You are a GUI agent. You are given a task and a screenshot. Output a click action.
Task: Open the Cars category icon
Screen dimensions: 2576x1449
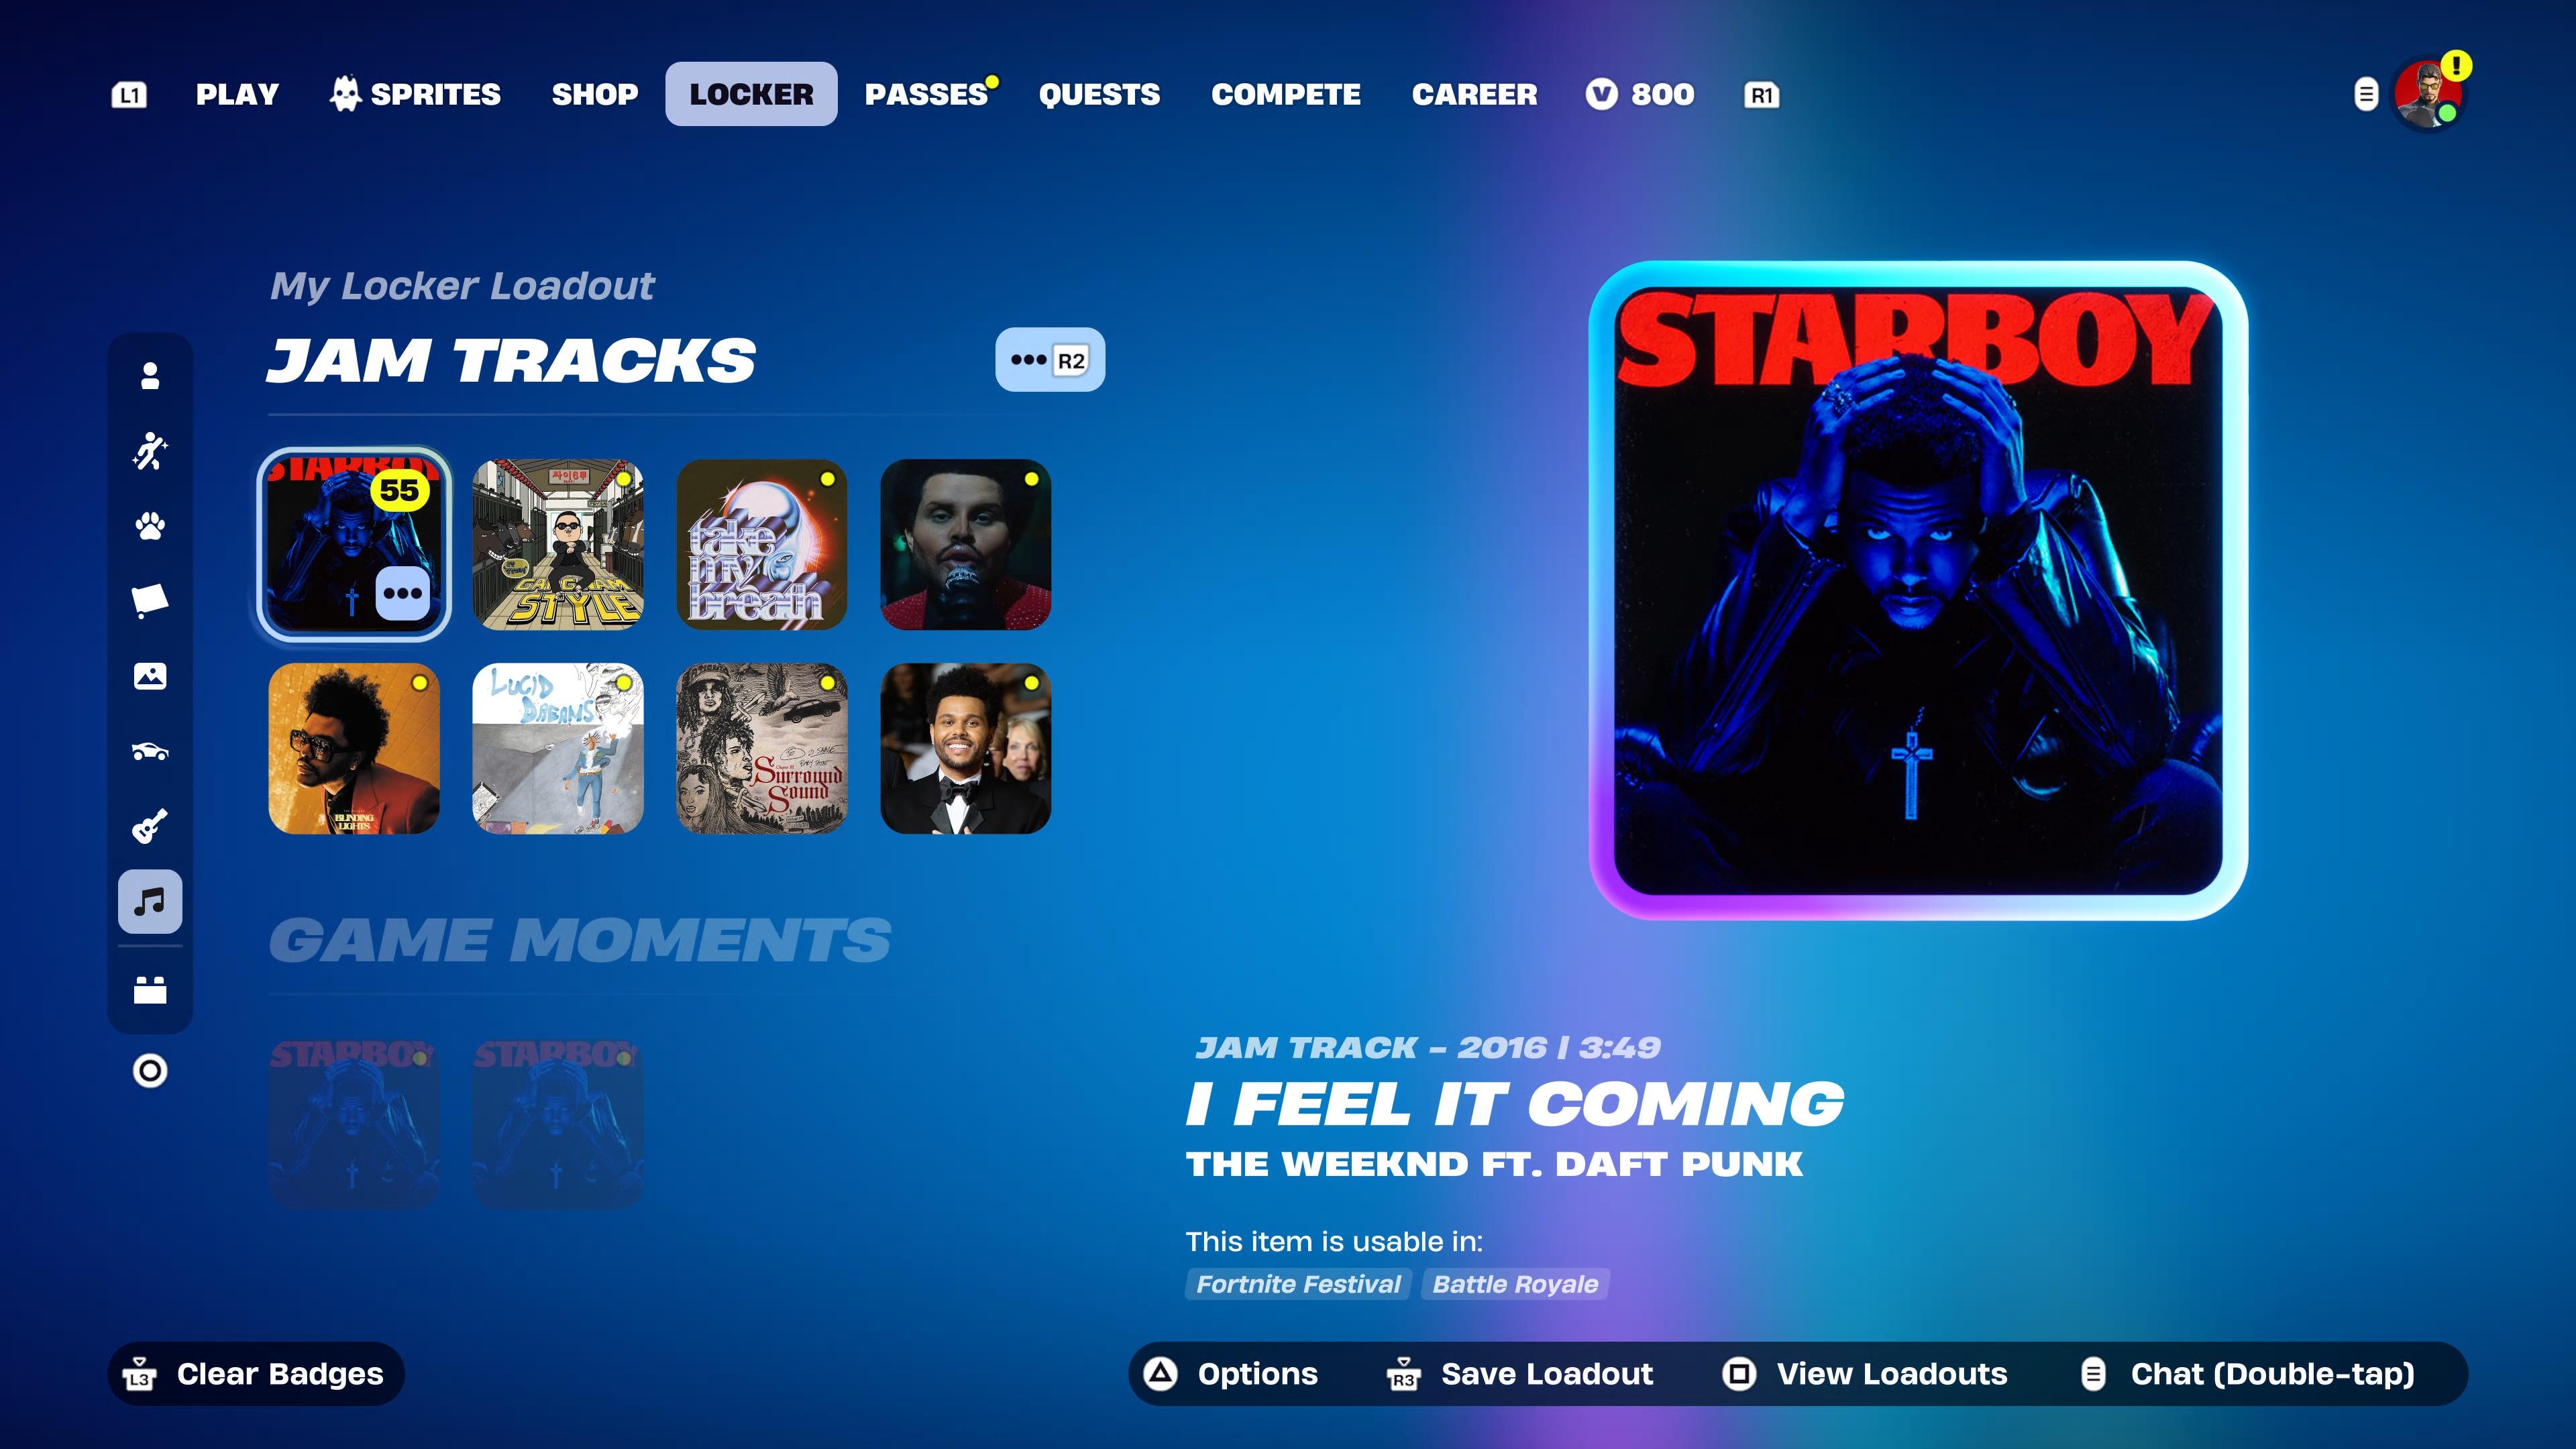[x=150, y=751]
